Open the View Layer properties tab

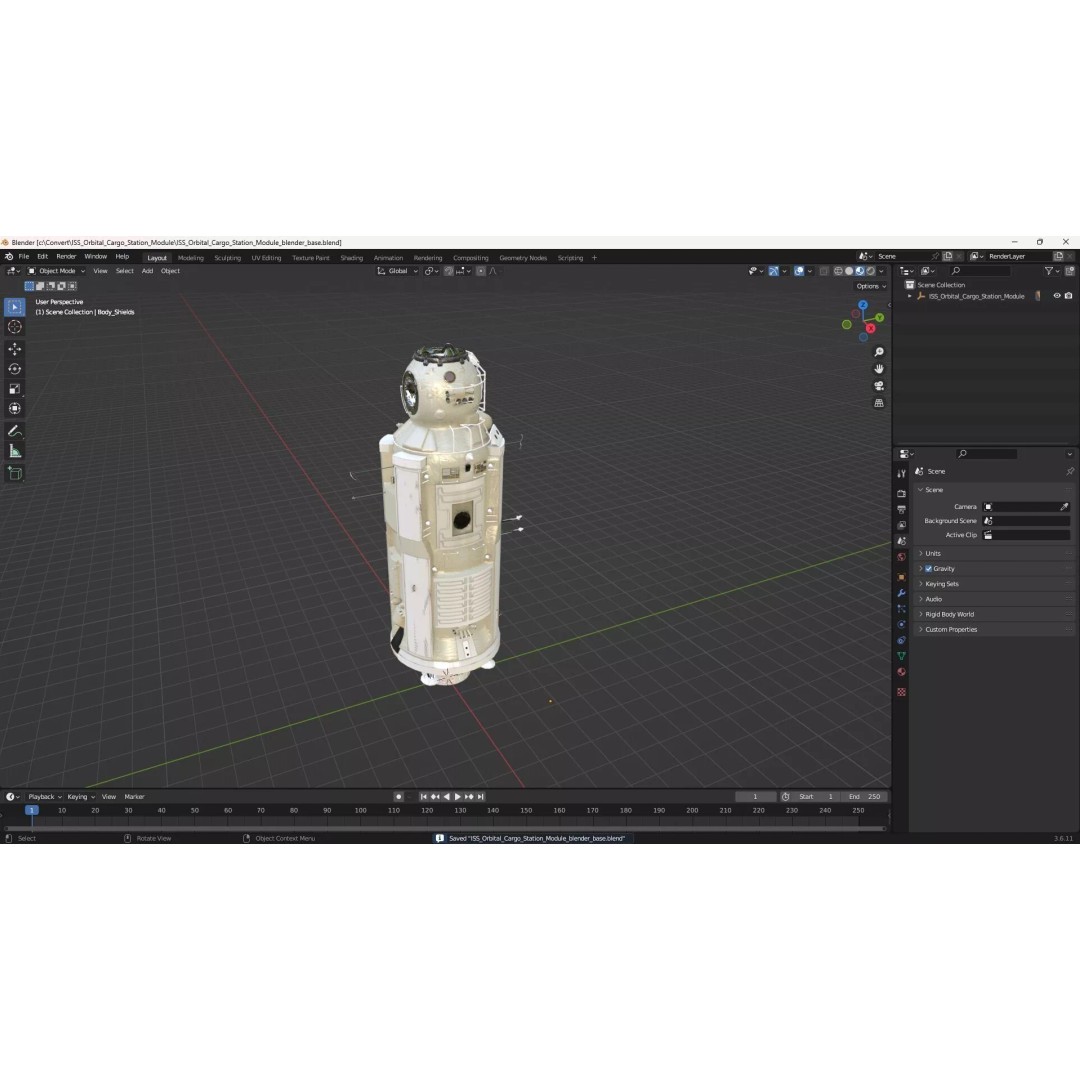(x=901, y=526)
